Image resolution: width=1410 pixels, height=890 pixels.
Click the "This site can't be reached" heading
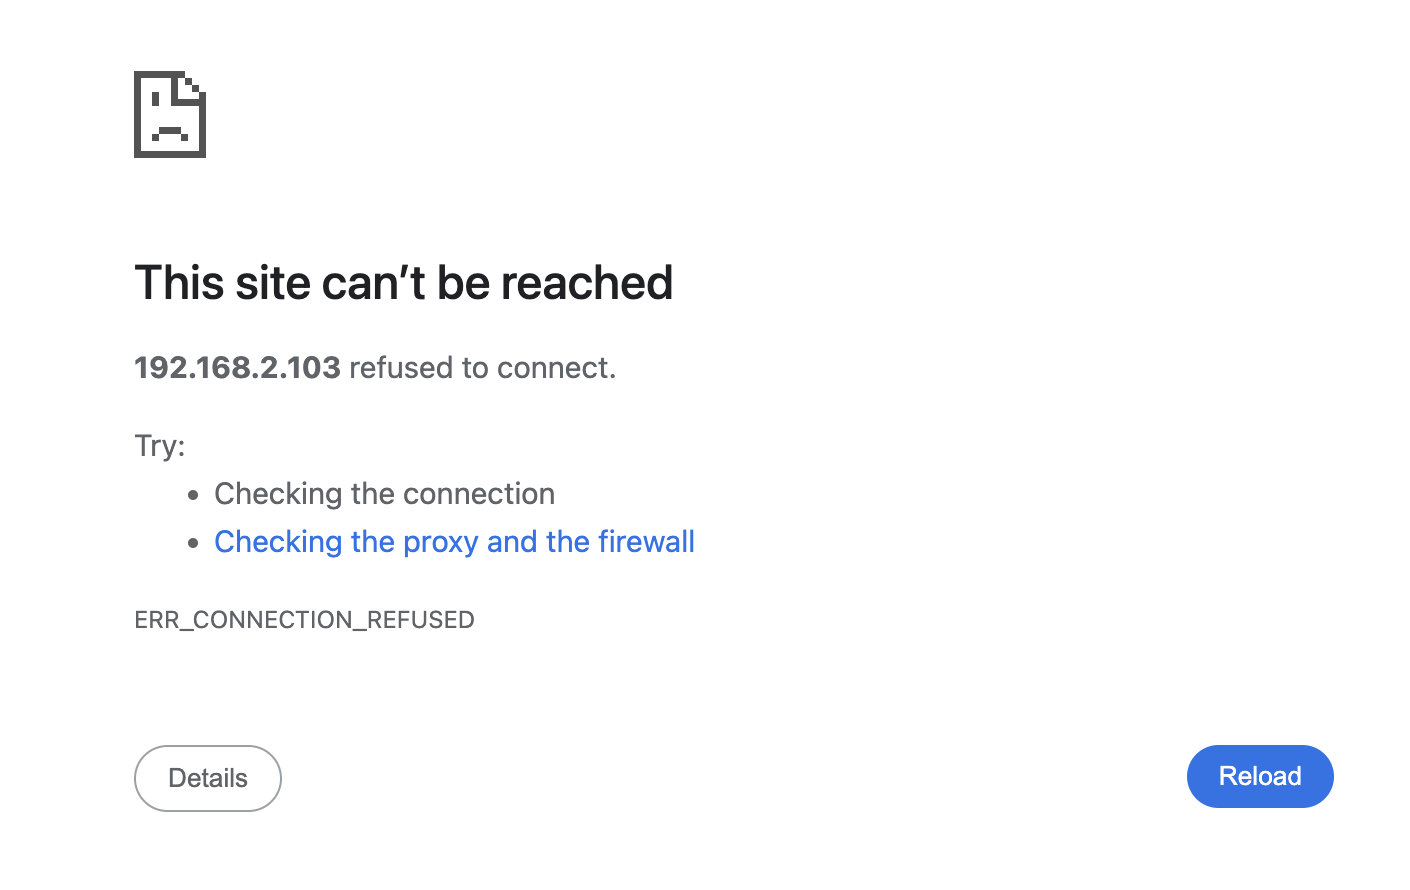[403, 283]
